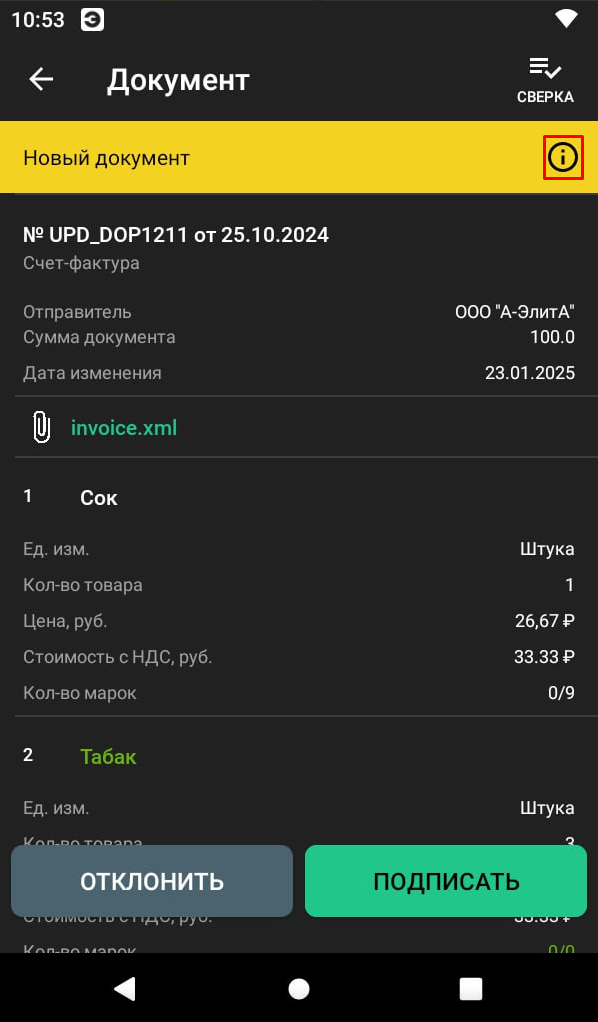The width and height of the screenshot is (598, 1022).
Task: Click the paperclip attachment icon
Action: click(x=41, y=428)
